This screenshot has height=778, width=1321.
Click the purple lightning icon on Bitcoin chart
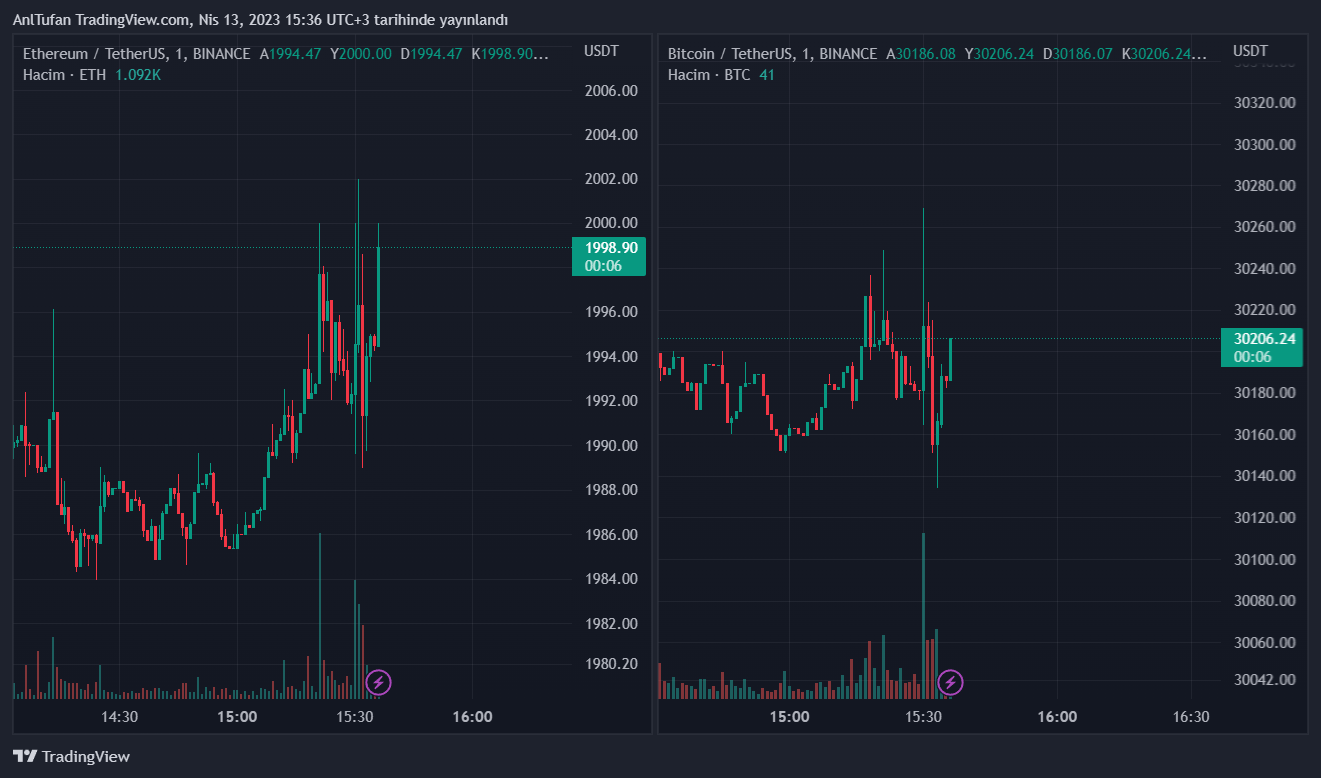click(x=951, y=683)
